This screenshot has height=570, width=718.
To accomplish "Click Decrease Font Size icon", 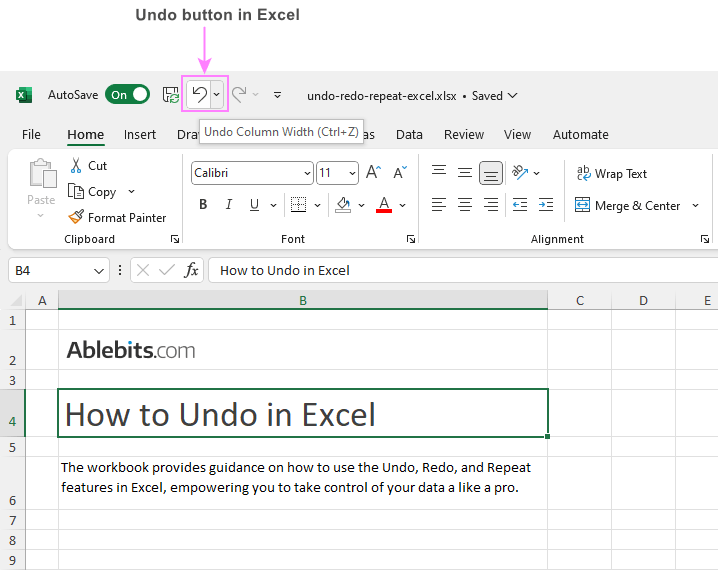I will click(400, 173).
